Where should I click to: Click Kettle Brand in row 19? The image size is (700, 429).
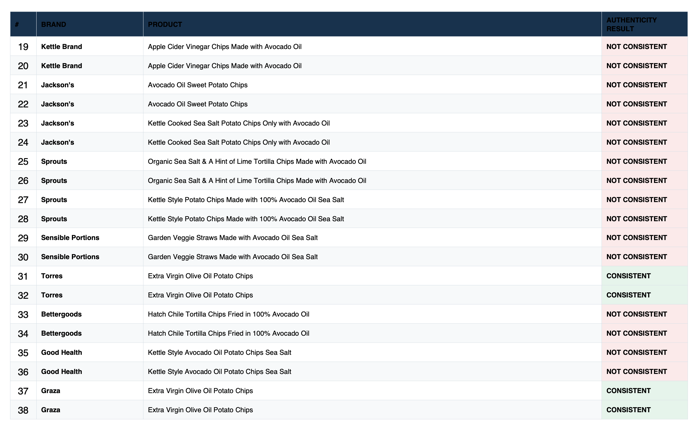point(62,47)
